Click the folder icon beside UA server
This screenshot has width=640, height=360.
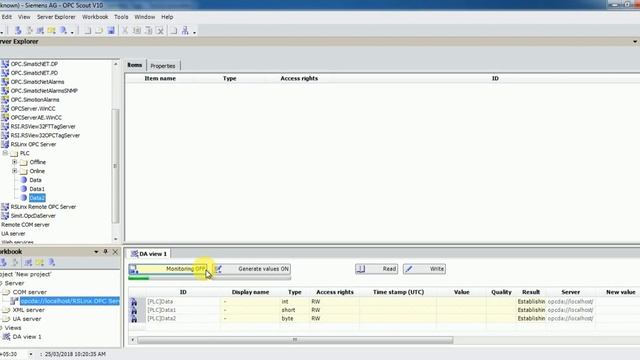pos(6,319)
